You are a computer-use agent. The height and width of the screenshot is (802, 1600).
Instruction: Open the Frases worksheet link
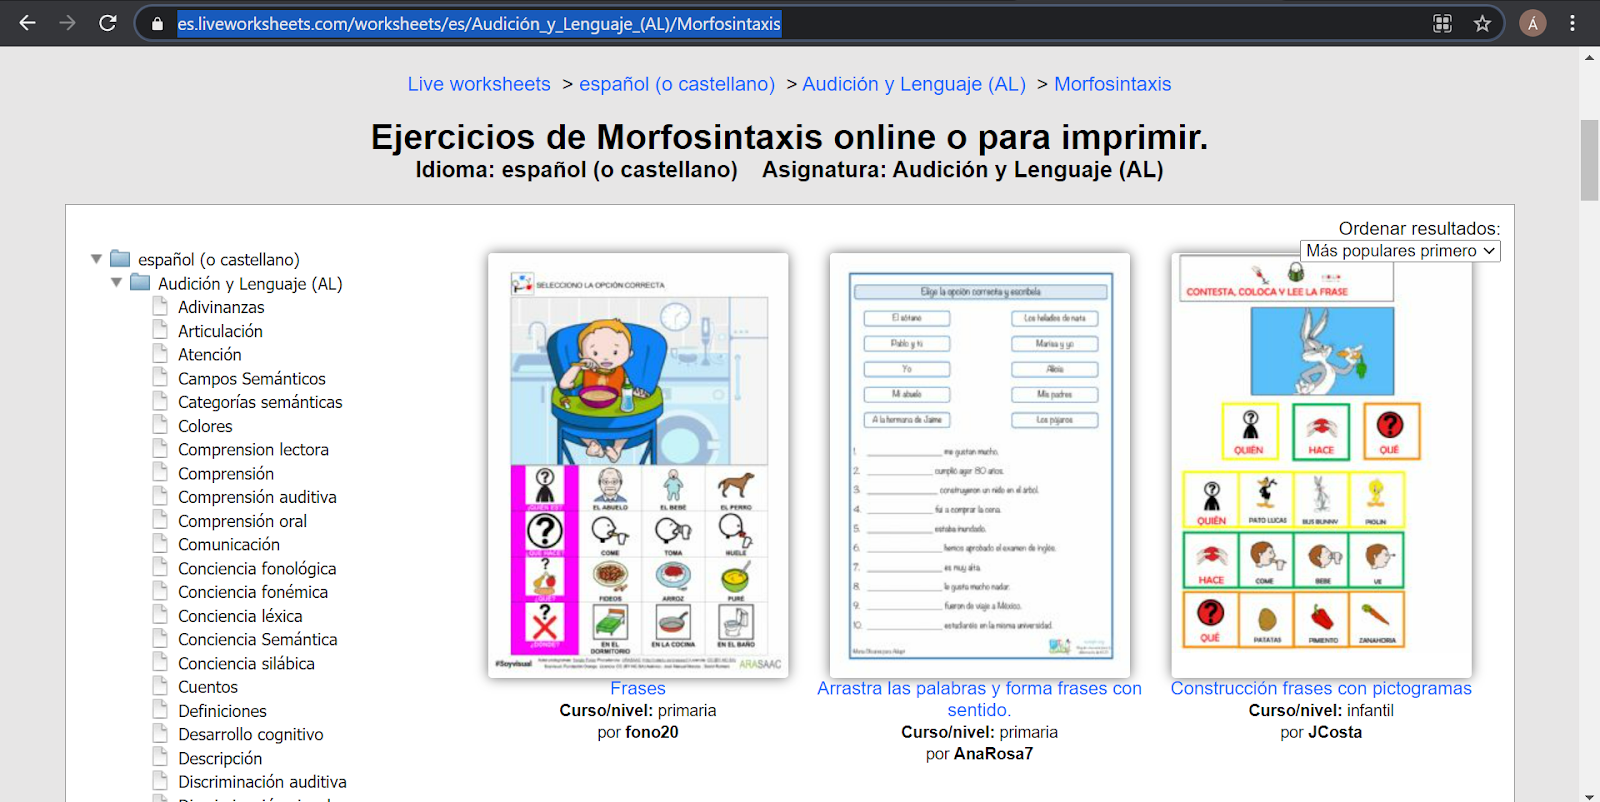(x=638, y=688)
